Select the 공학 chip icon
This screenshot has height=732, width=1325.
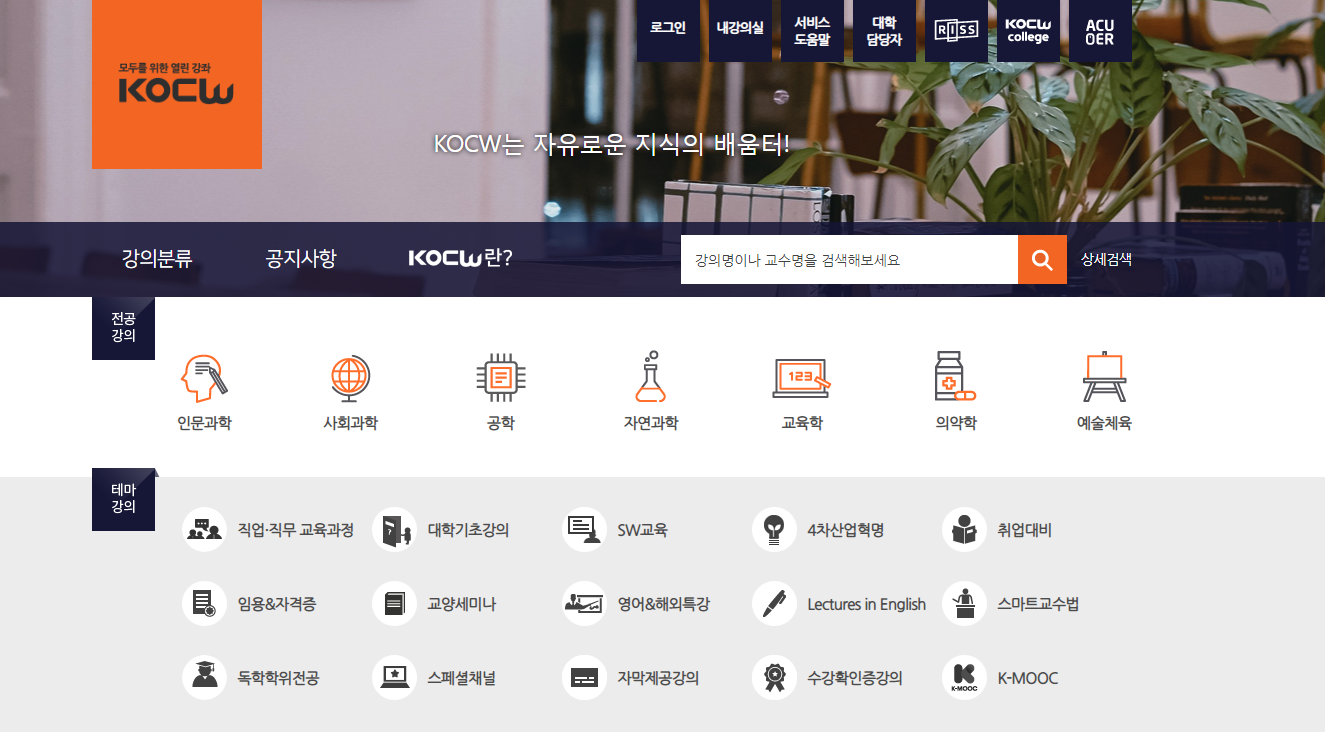[x=501, y=378]
